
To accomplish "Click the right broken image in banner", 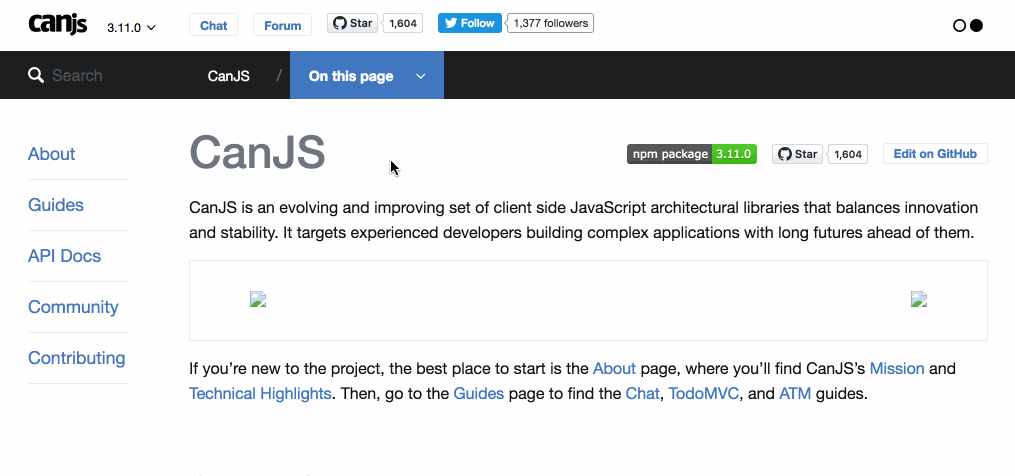I will point(919,299).
